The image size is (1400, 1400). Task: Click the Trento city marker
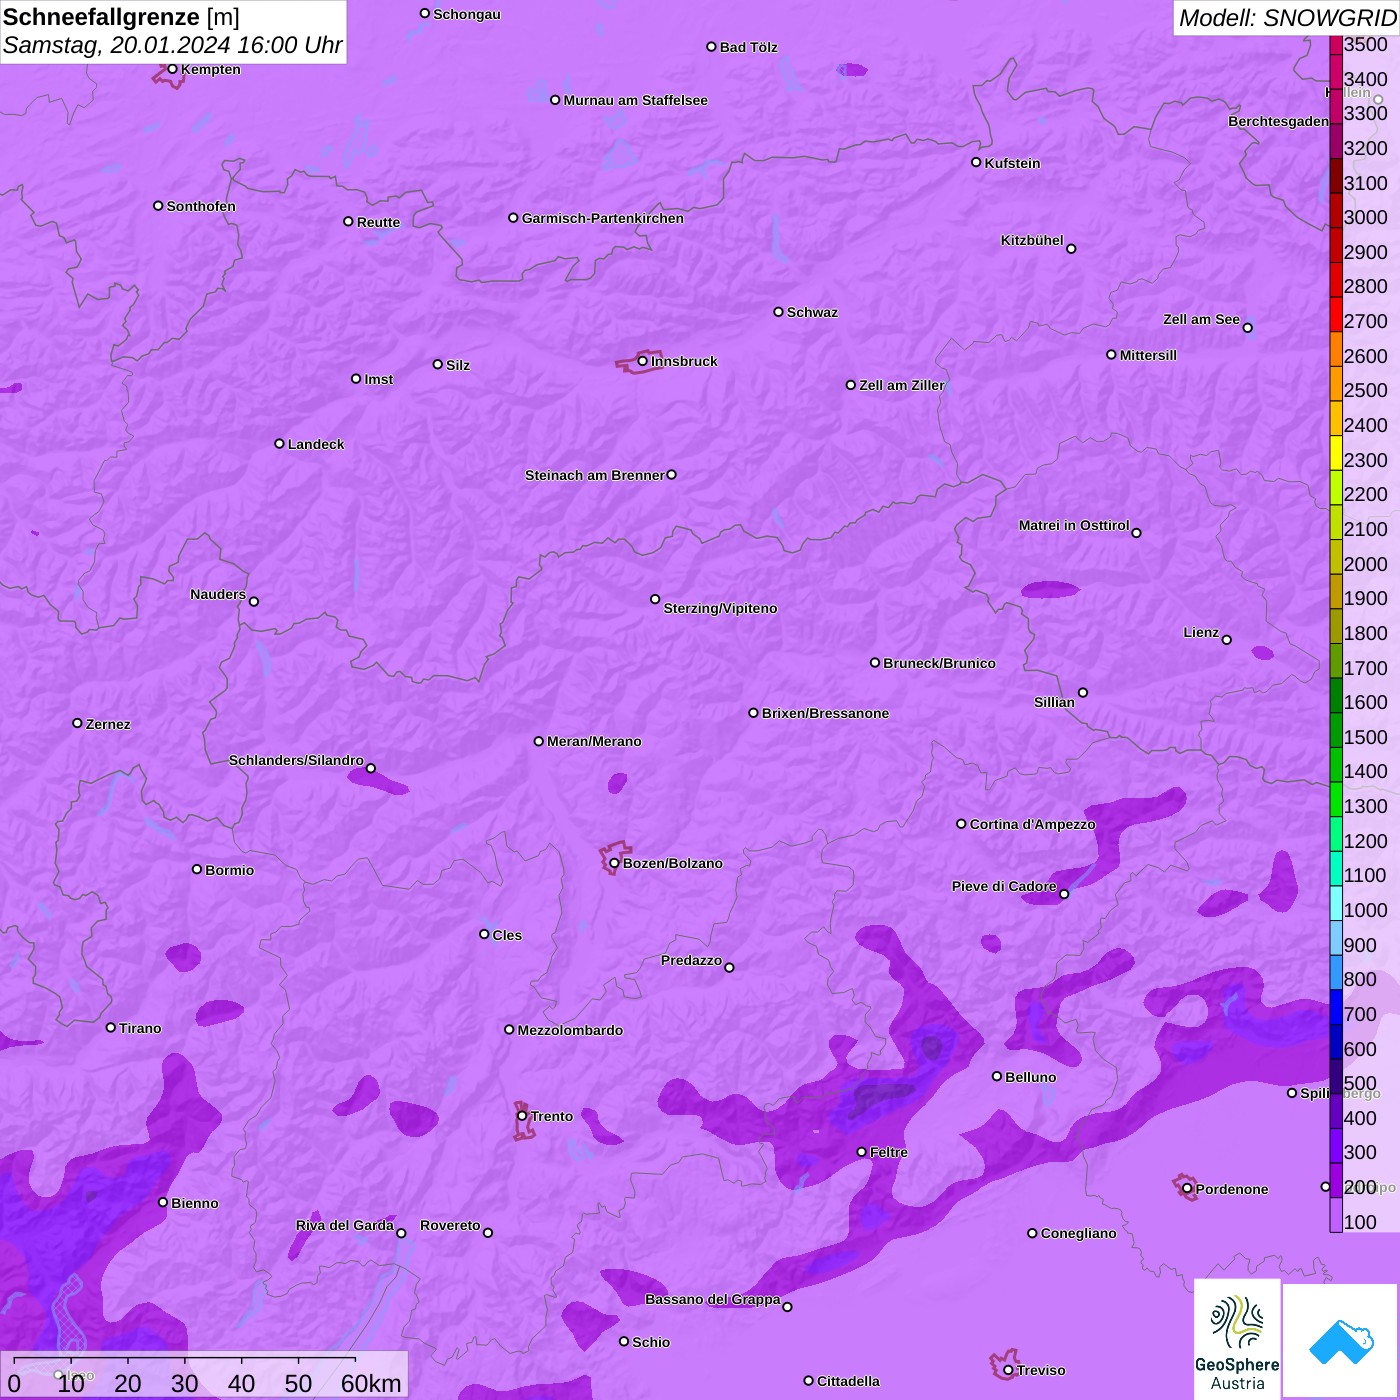point(522,1116)
